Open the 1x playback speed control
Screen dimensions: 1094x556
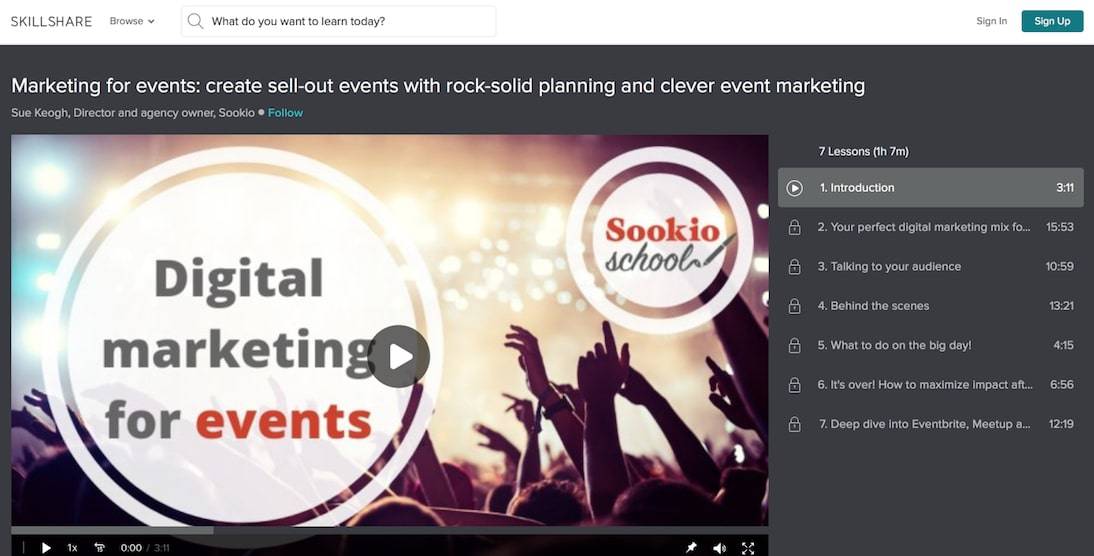72,548
